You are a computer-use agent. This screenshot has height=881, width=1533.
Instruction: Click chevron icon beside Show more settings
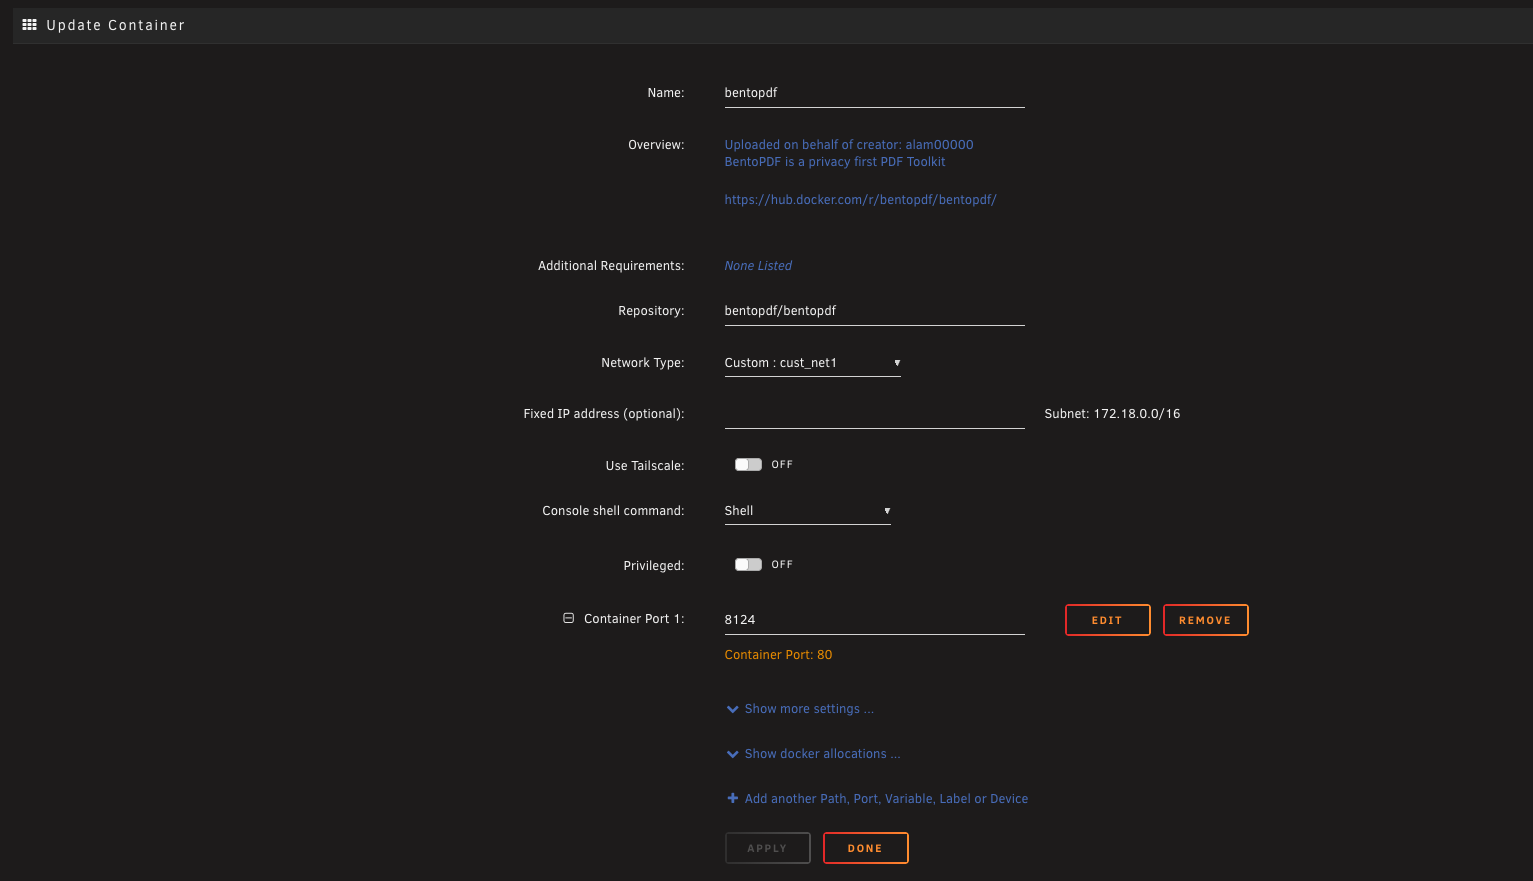click(x=732, y=709)
